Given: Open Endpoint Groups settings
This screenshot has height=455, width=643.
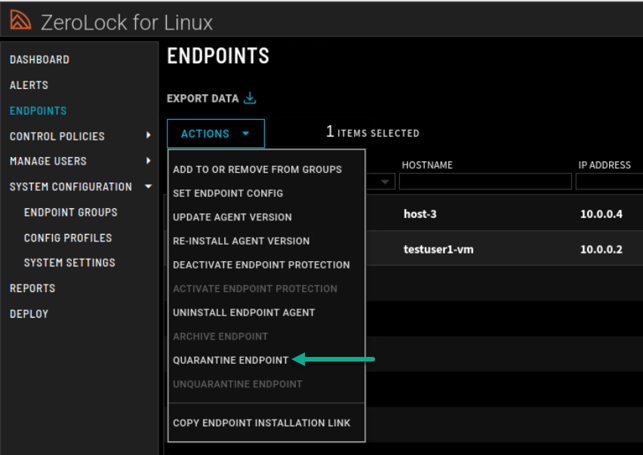Looking at the screenshot, I should (x=71, y=212).
